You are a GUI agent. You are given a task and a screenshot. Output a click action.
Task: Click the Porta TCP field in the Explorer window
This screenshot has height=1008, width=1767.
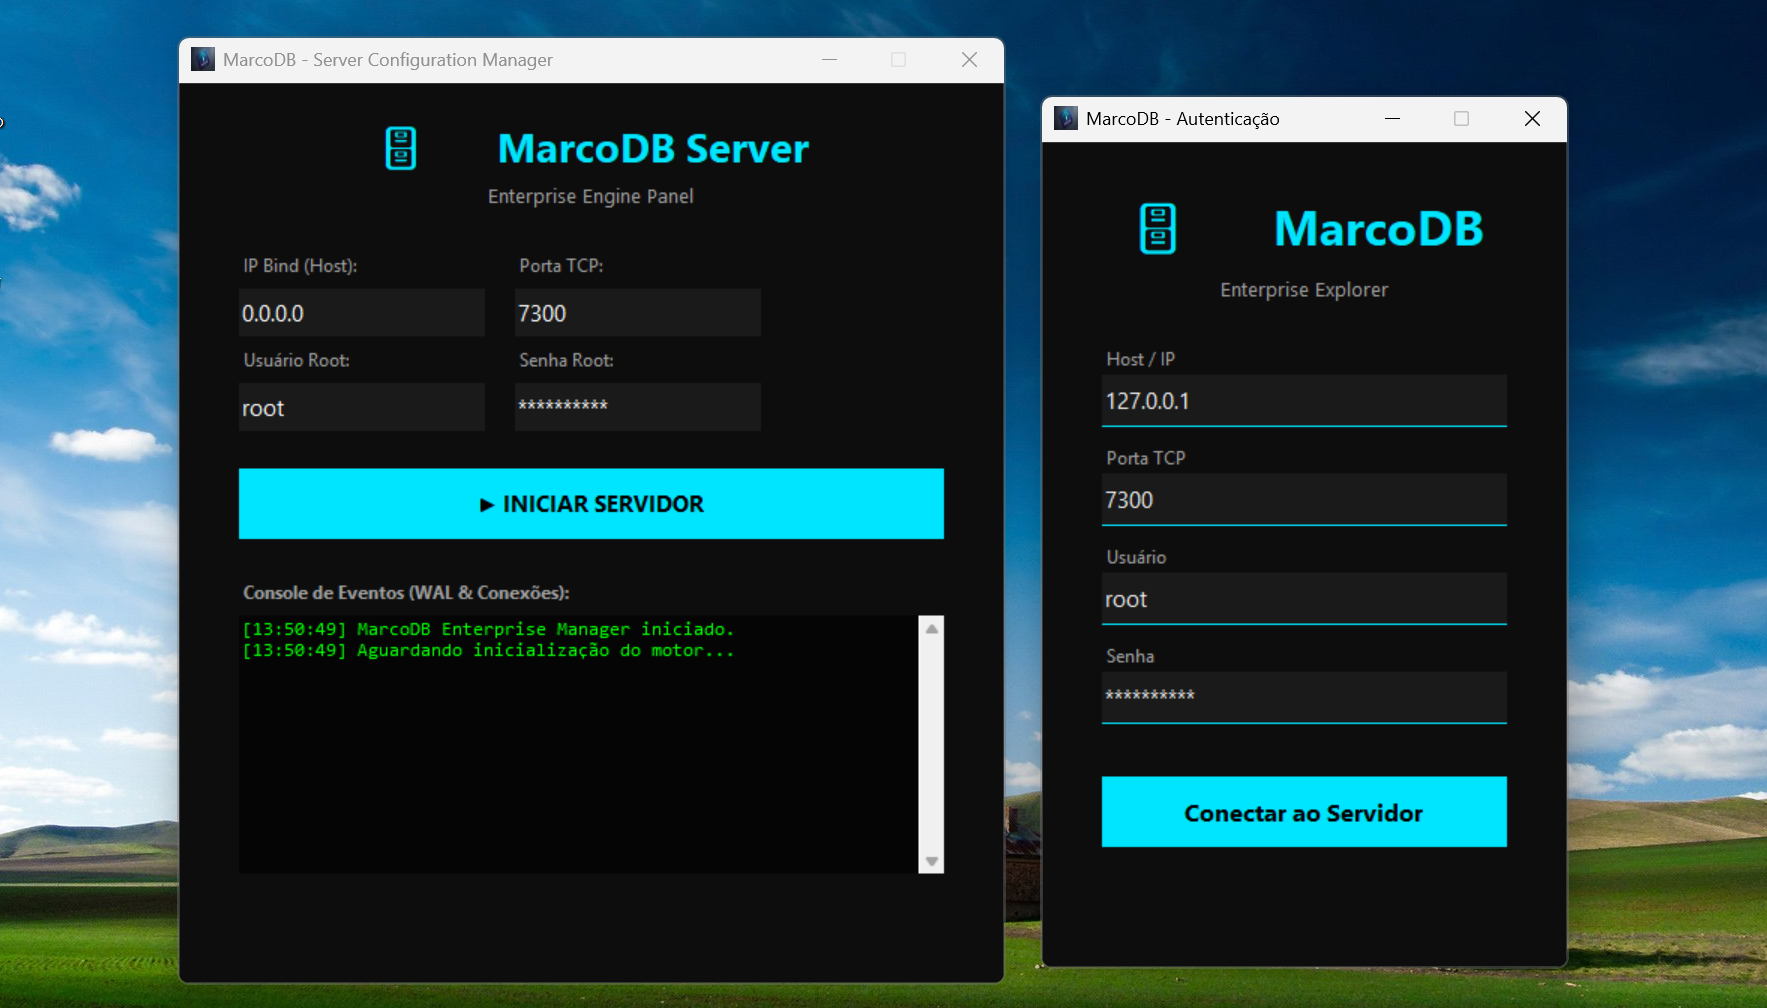(1303, 499)
